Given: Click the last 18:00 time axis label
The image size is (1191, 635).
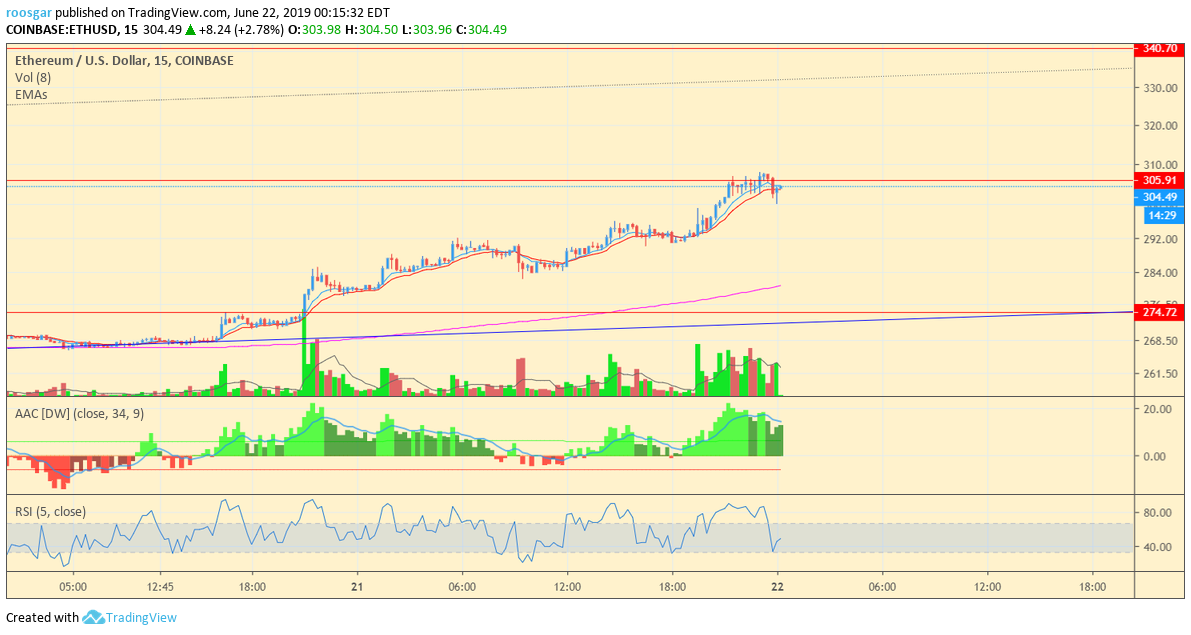Looking at the screenshot, I should 1092,586.
